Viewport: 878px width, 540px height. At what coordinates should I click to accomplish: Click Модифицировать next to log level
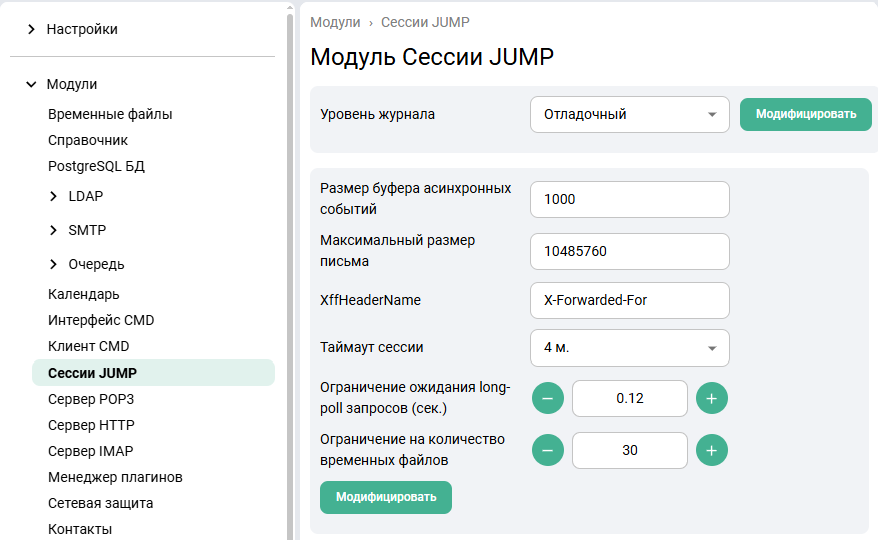(806, 114)
